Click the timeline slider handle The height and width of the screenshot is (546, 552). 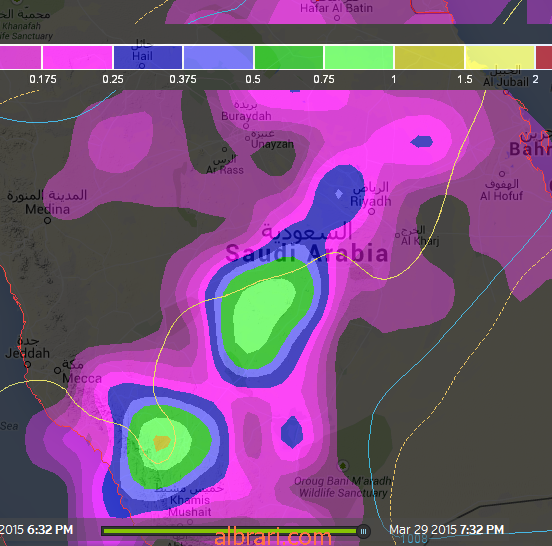[363, 531]
